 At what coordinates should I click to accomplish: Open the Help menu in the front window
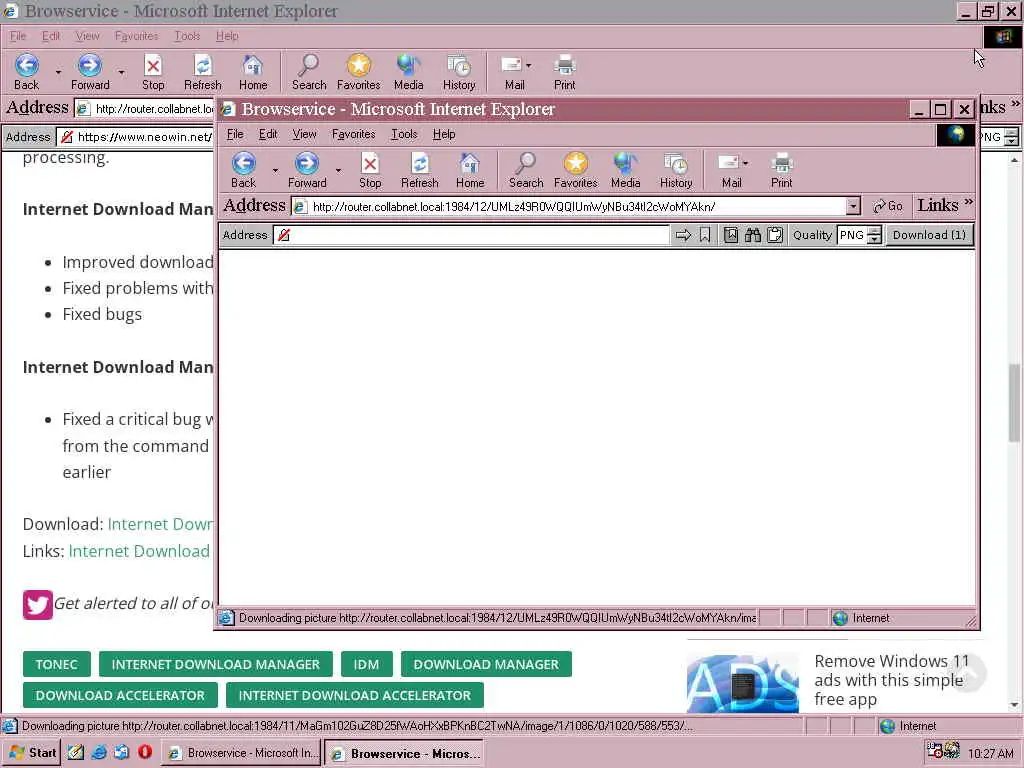coord(444,134)
